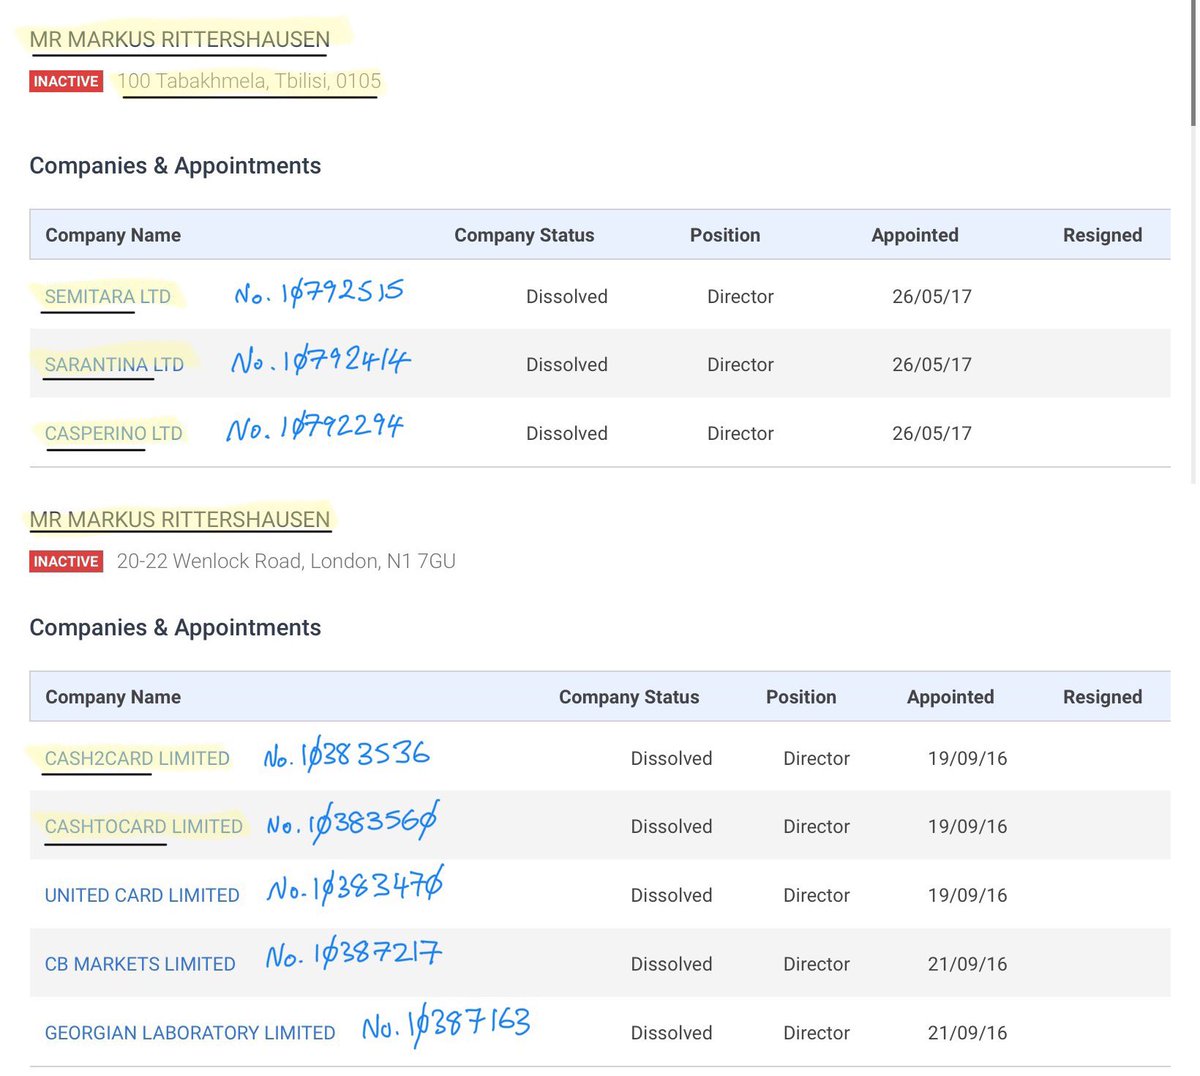Click second table's Company Status header
This screenshot has width=1200, height=1076.
click(629, 697)
